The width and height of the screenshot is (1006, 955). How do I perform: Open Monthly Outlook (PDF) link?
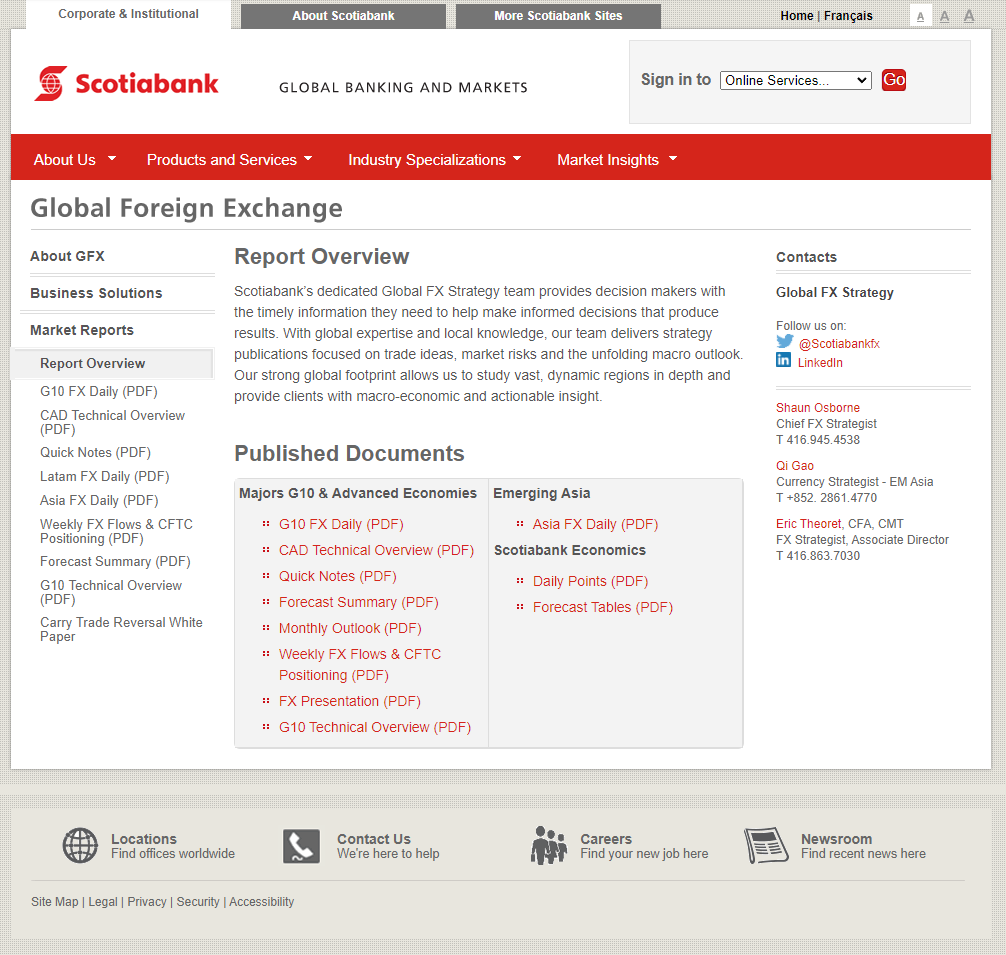[x=350, y=628]
